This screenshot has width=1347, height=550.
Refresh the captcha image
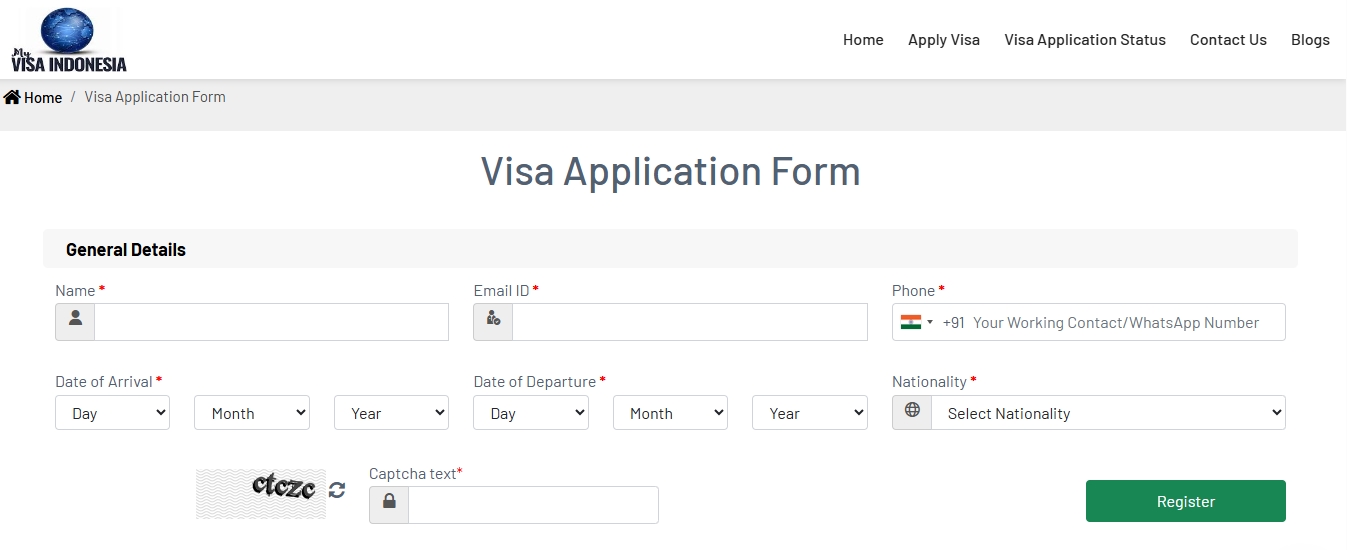click(x=337, y=490)
